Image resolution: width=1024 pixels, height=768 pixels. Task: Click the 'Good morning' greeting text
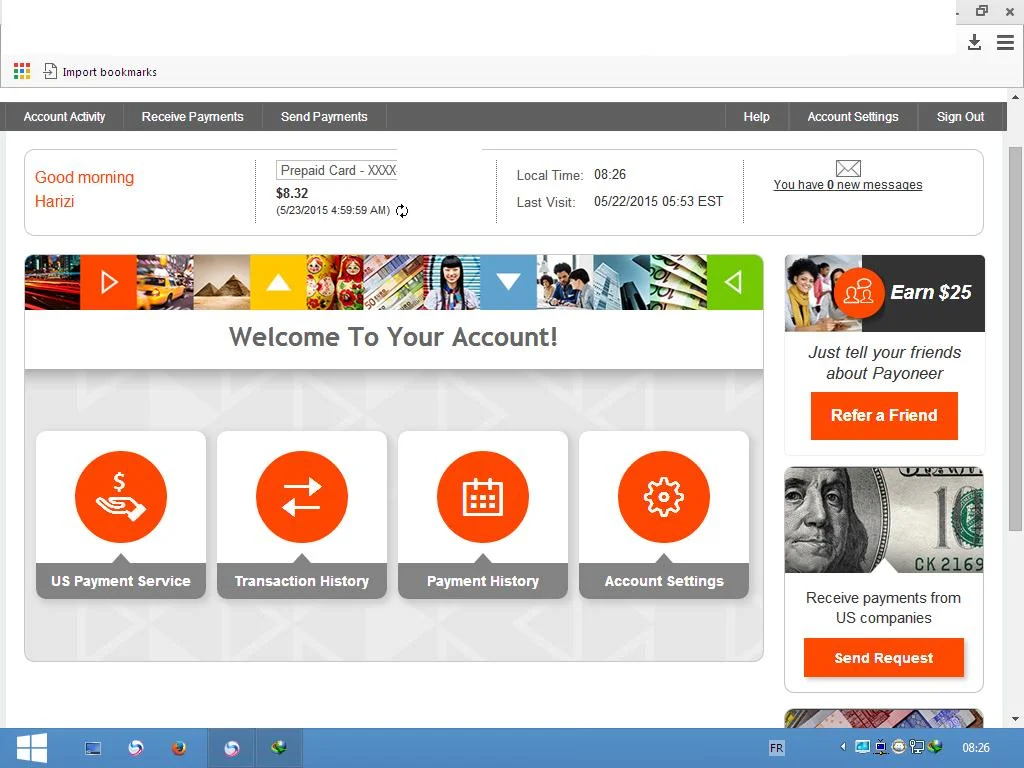pyautogui.click(x=84, y=177)
